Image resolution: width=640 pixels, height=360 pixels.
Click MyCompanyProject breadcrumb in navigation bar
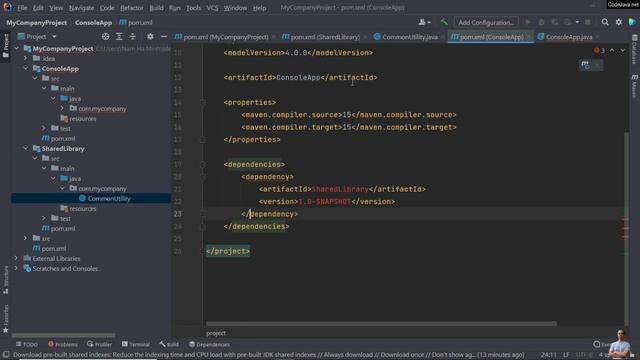pyautogui.click(x=36, y=22)
